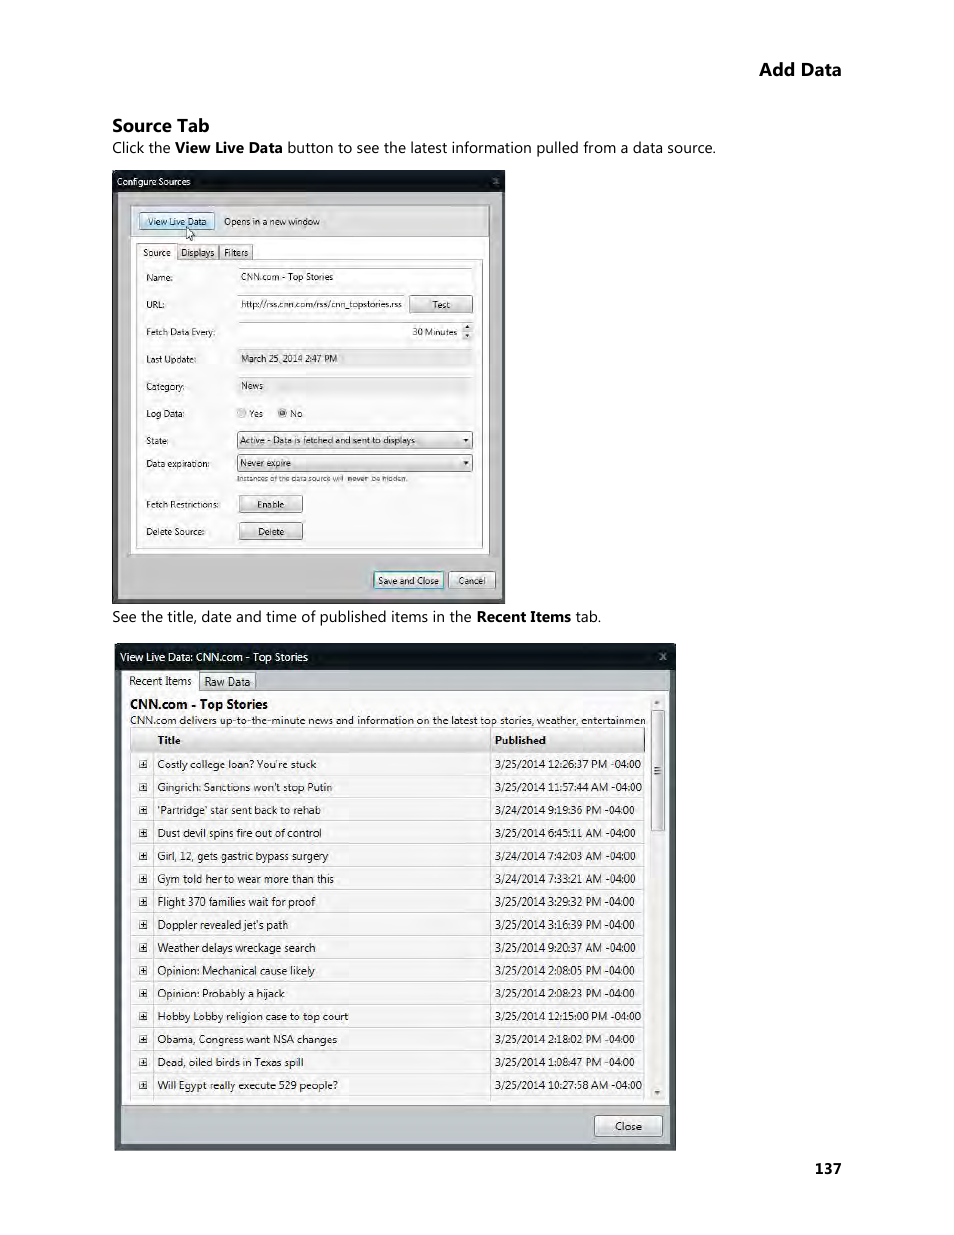The width and height of the screenshot is (954, 1235).
Task: Expand the 'Flight 370 families wait for proof' item
Action: tap(142, 901)
